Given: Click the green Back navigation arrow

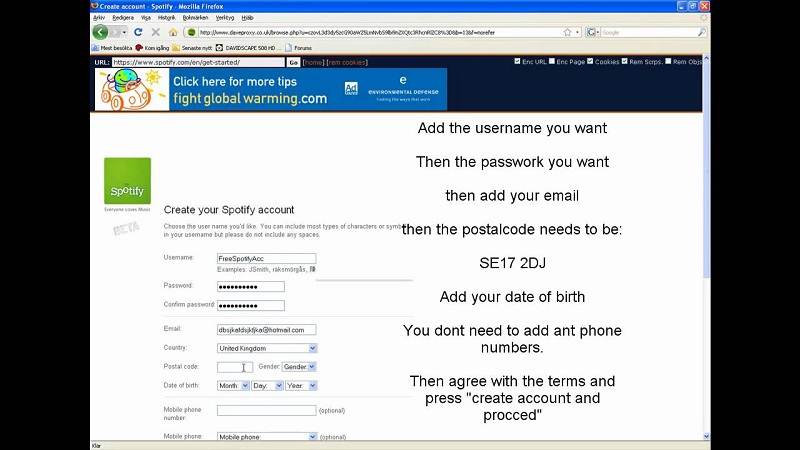Looking at the screenshot, I should (x=101, y=32).
